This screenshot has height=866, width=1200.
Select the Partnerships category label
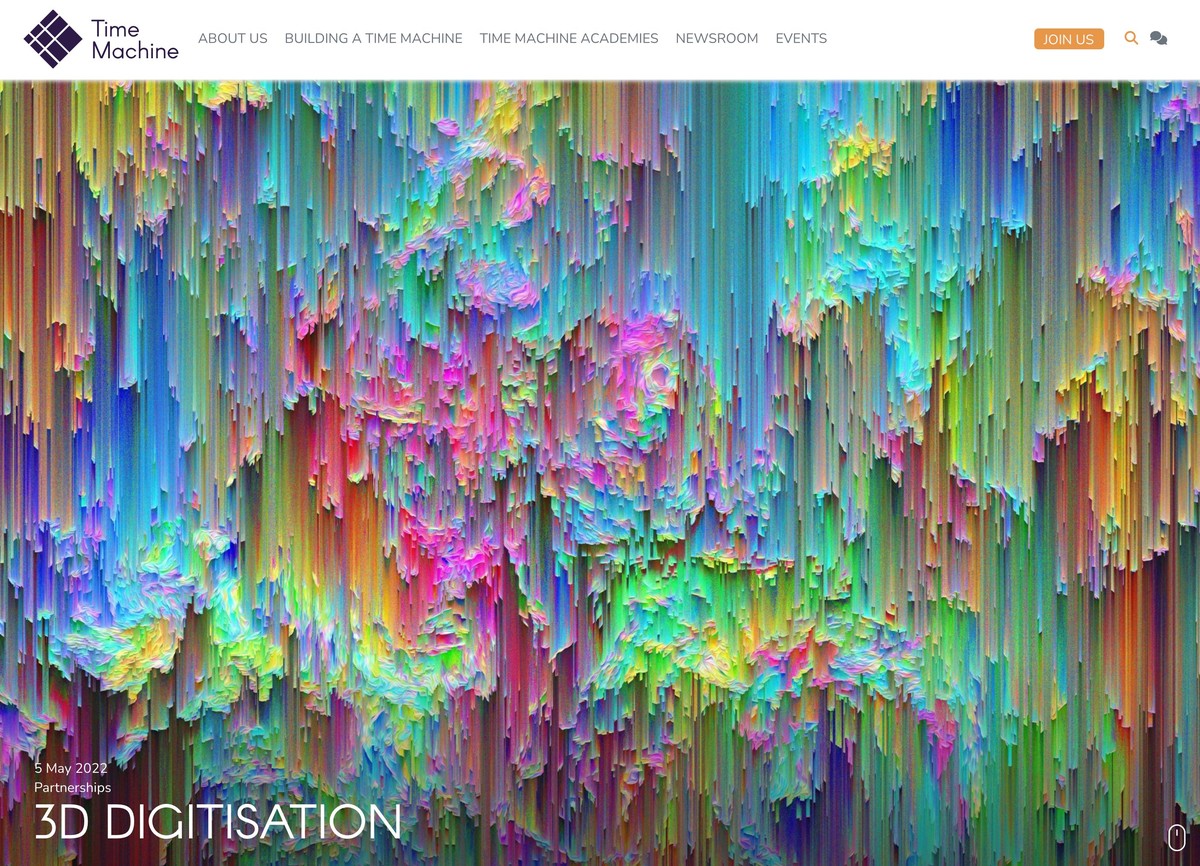[x=72, y=787]
